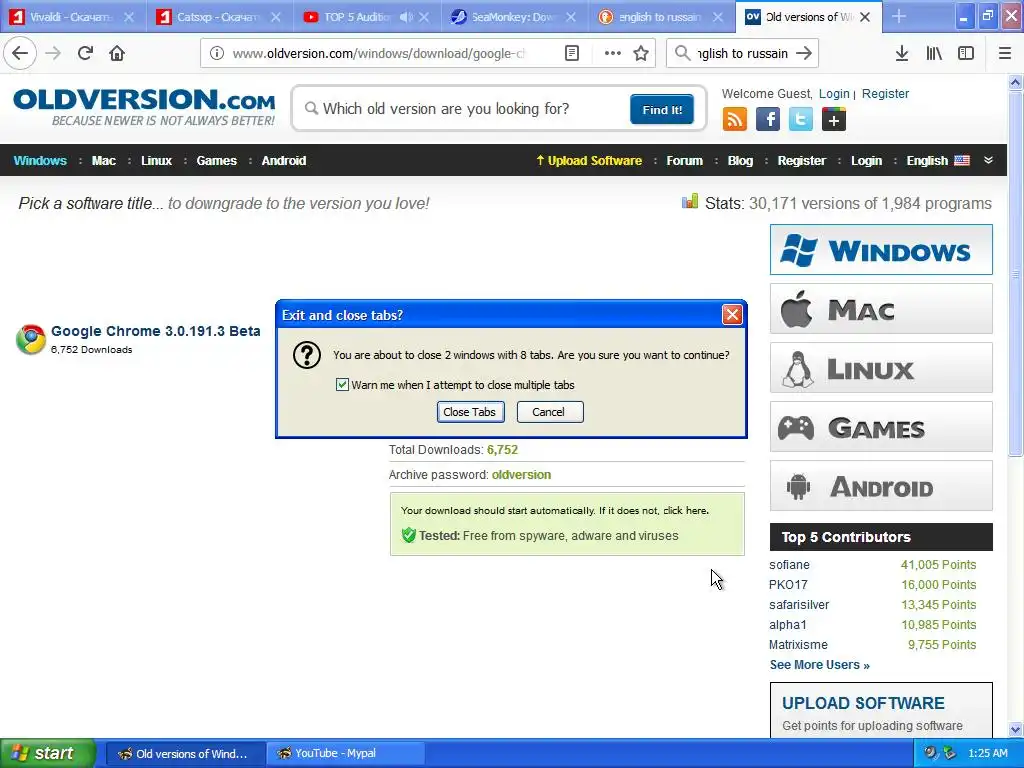Click the browser forward arrow
The image size is (1024, 768).
tap(54, 54)
